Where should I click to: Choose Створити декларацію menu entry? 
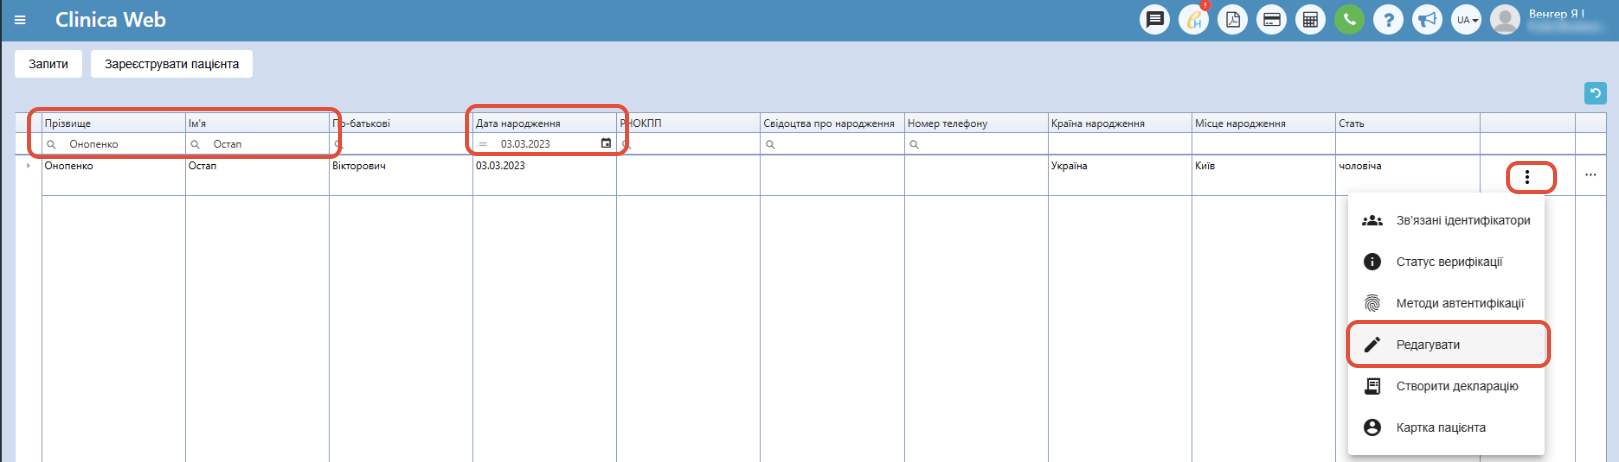[1446, 386]
